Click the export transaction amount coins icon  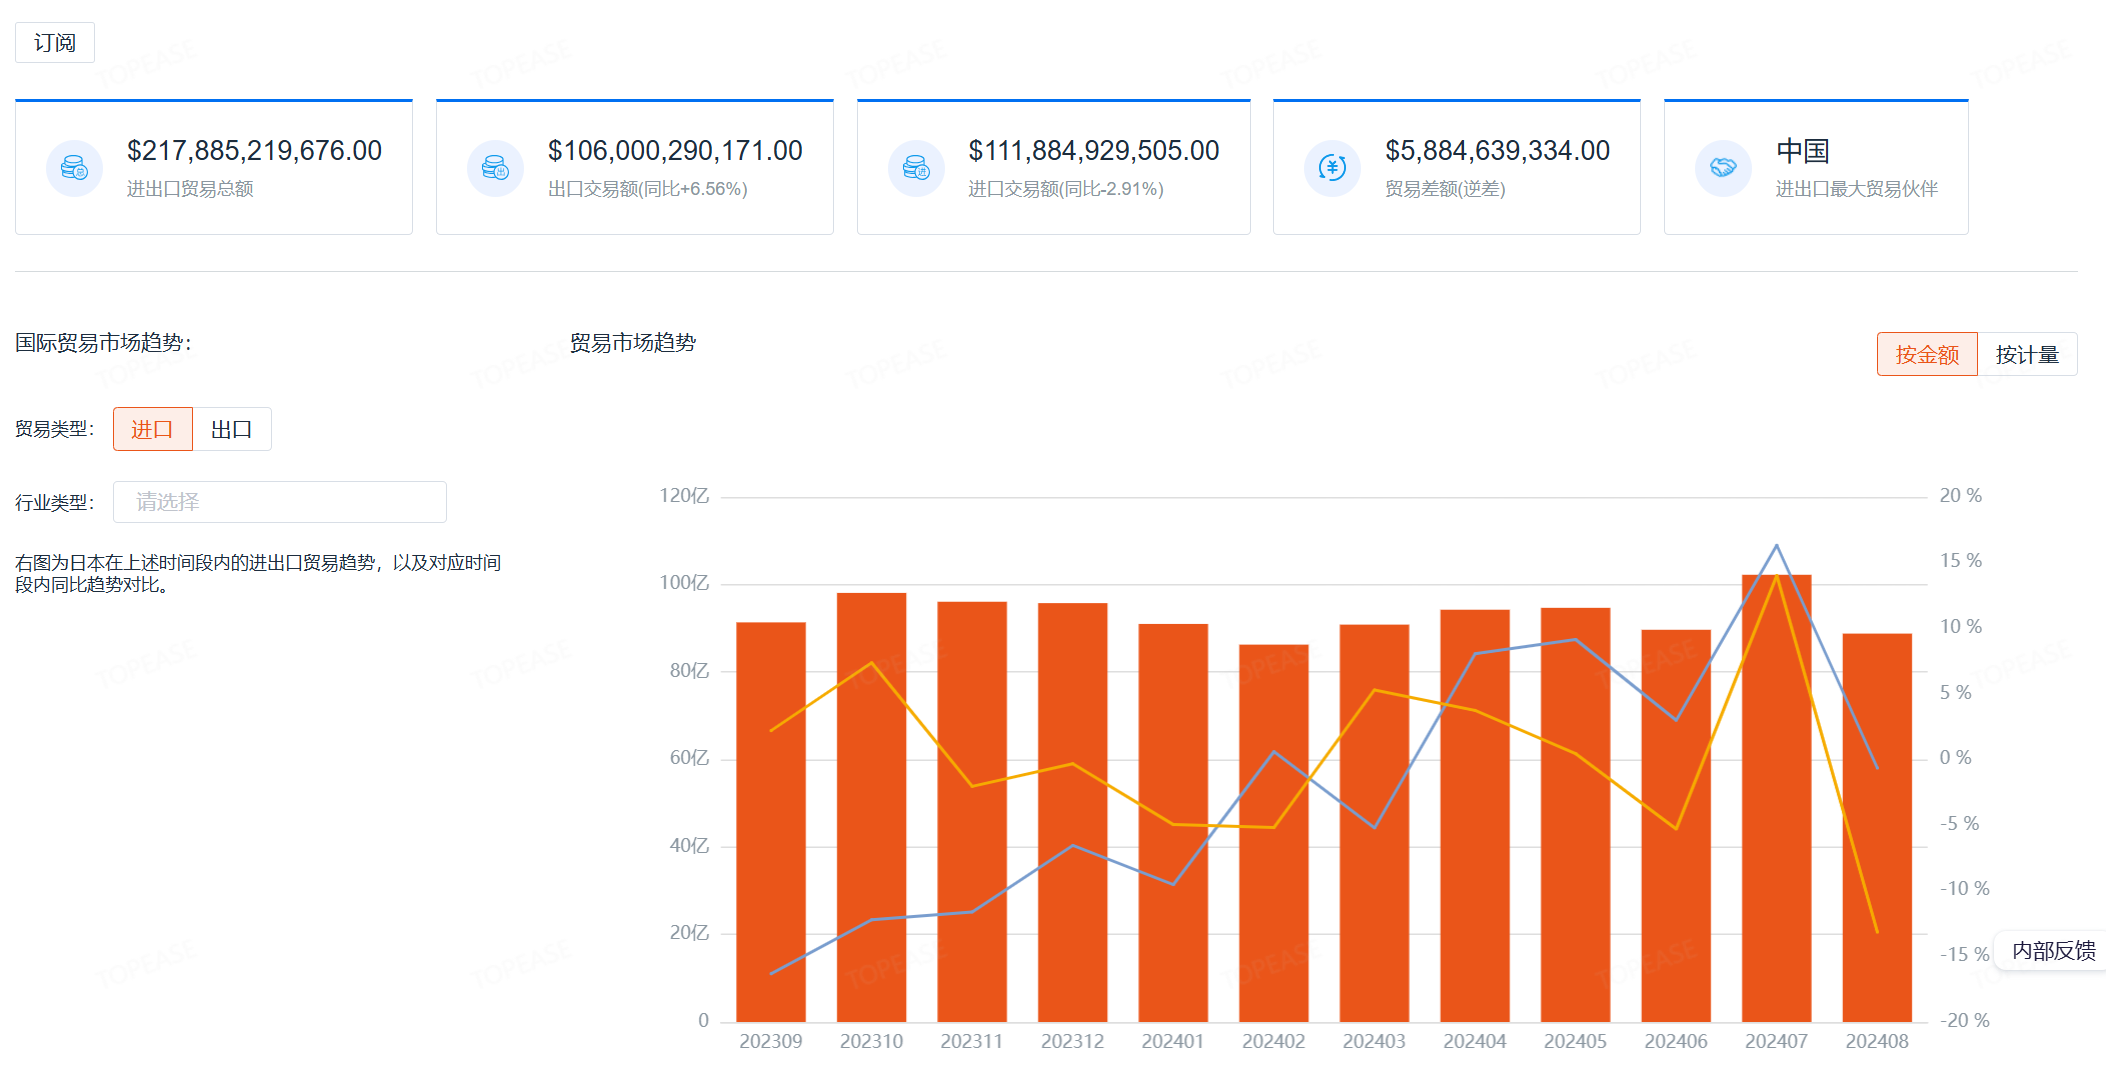(495, 168)
